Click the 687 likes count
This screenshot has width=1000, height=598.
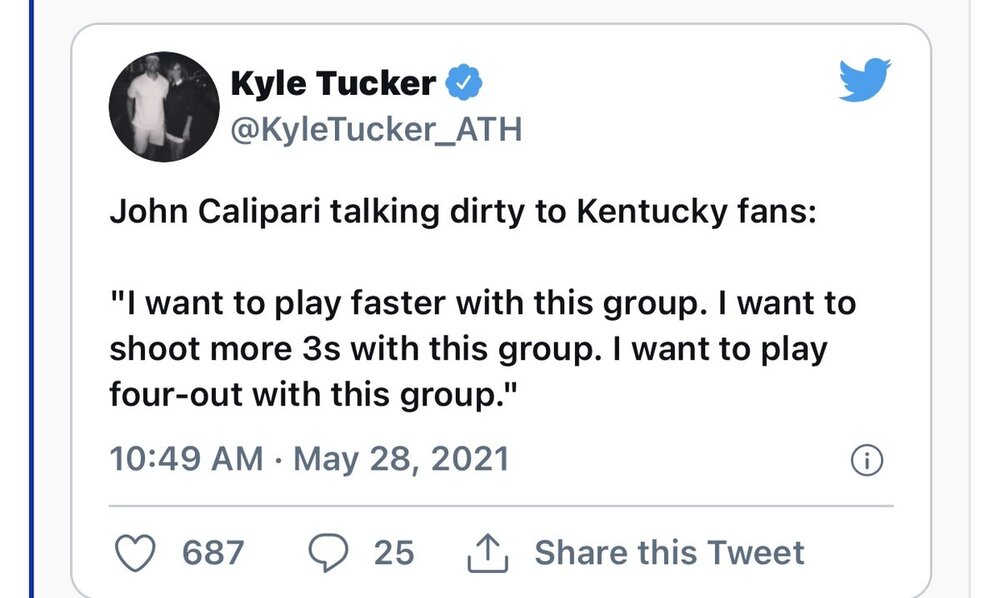coord(213,552)
